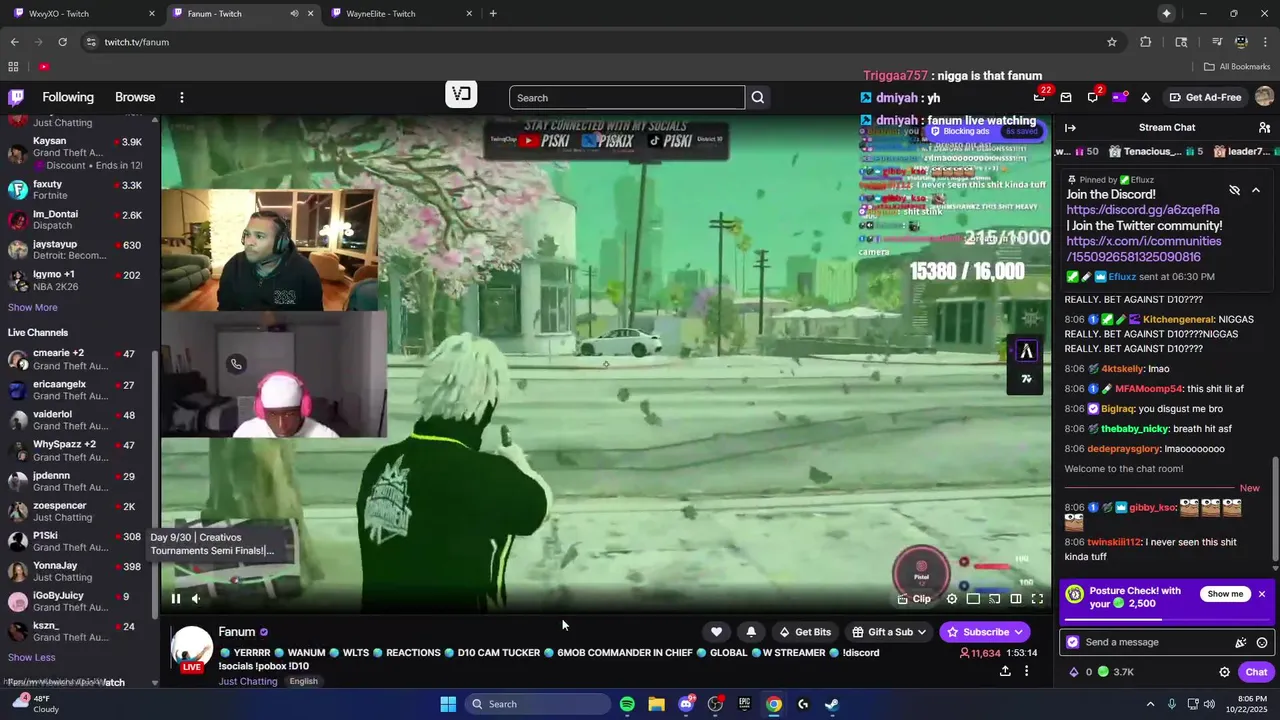Toggle fullscreen video

[x=1037, y=599]
